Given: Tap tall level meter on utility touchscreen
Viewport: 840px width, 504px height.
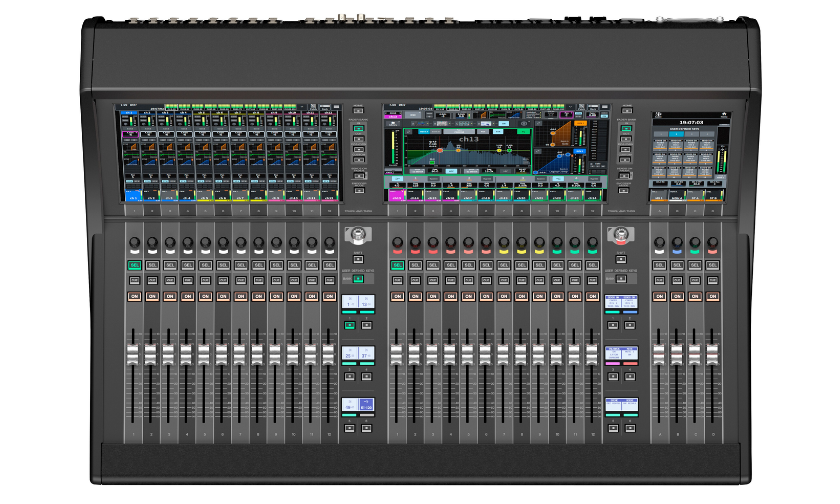Looking at the screenshot, I should [x=721, y=160].
